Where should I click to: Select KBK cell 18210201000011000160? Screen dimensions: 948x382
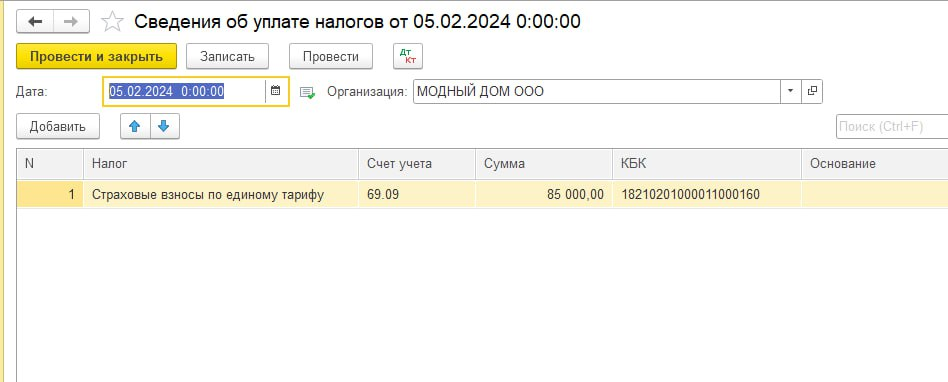[x=707, y=195]
